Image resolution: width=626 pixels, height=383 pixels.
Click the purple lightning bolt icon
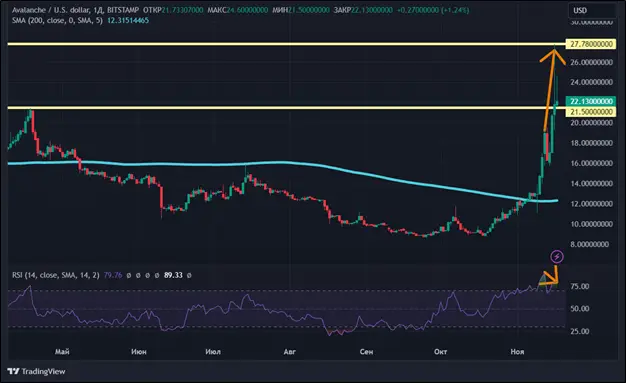point(557,256)
